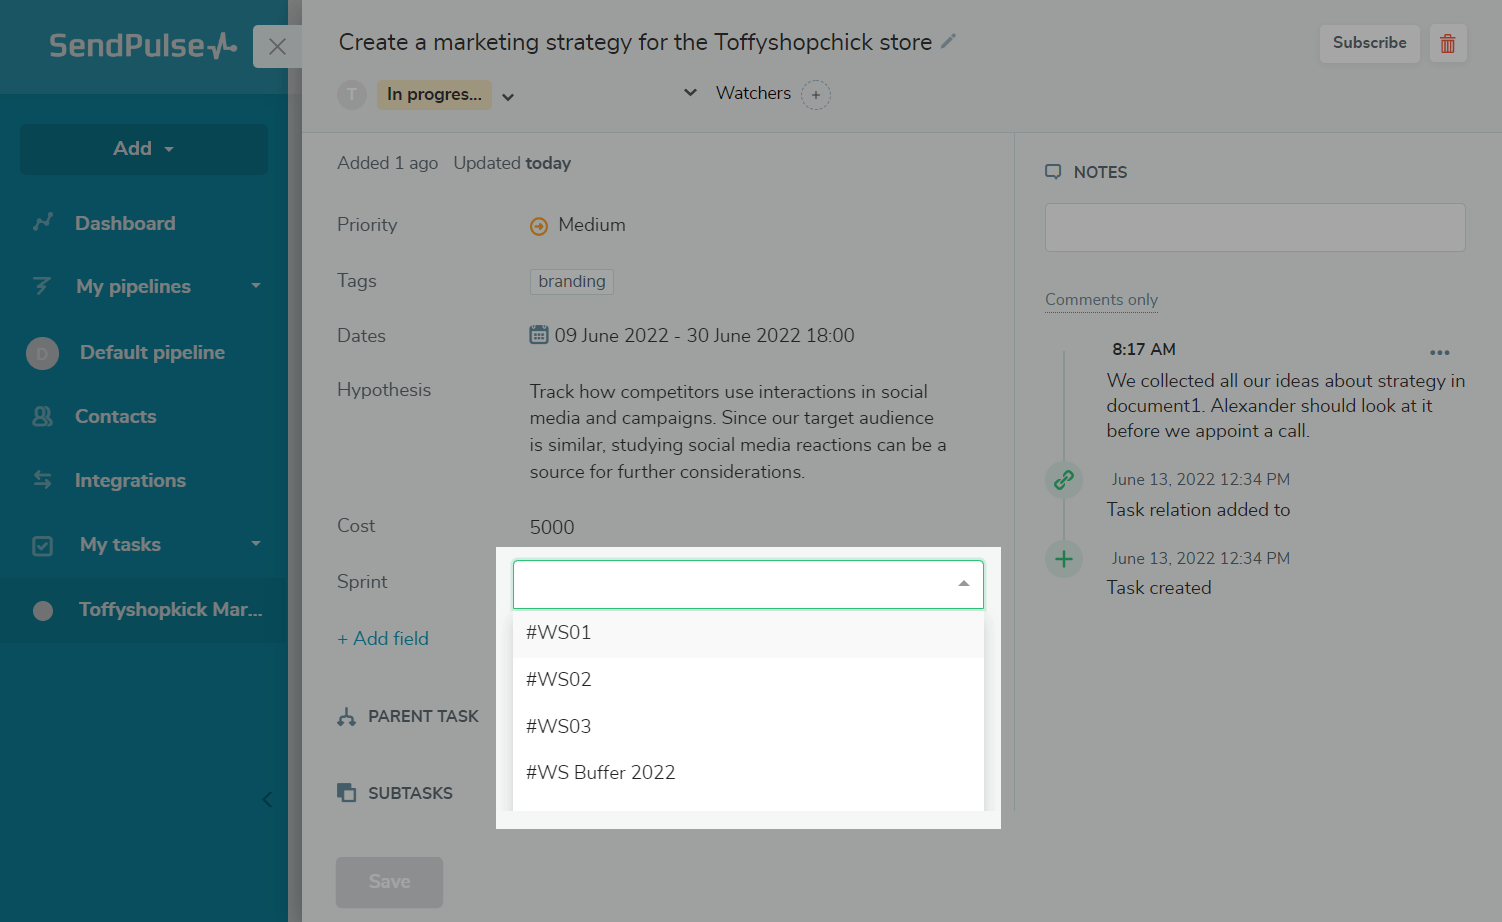
Task: Close the task panel with the X icon
Action: [x=277, y=46]
